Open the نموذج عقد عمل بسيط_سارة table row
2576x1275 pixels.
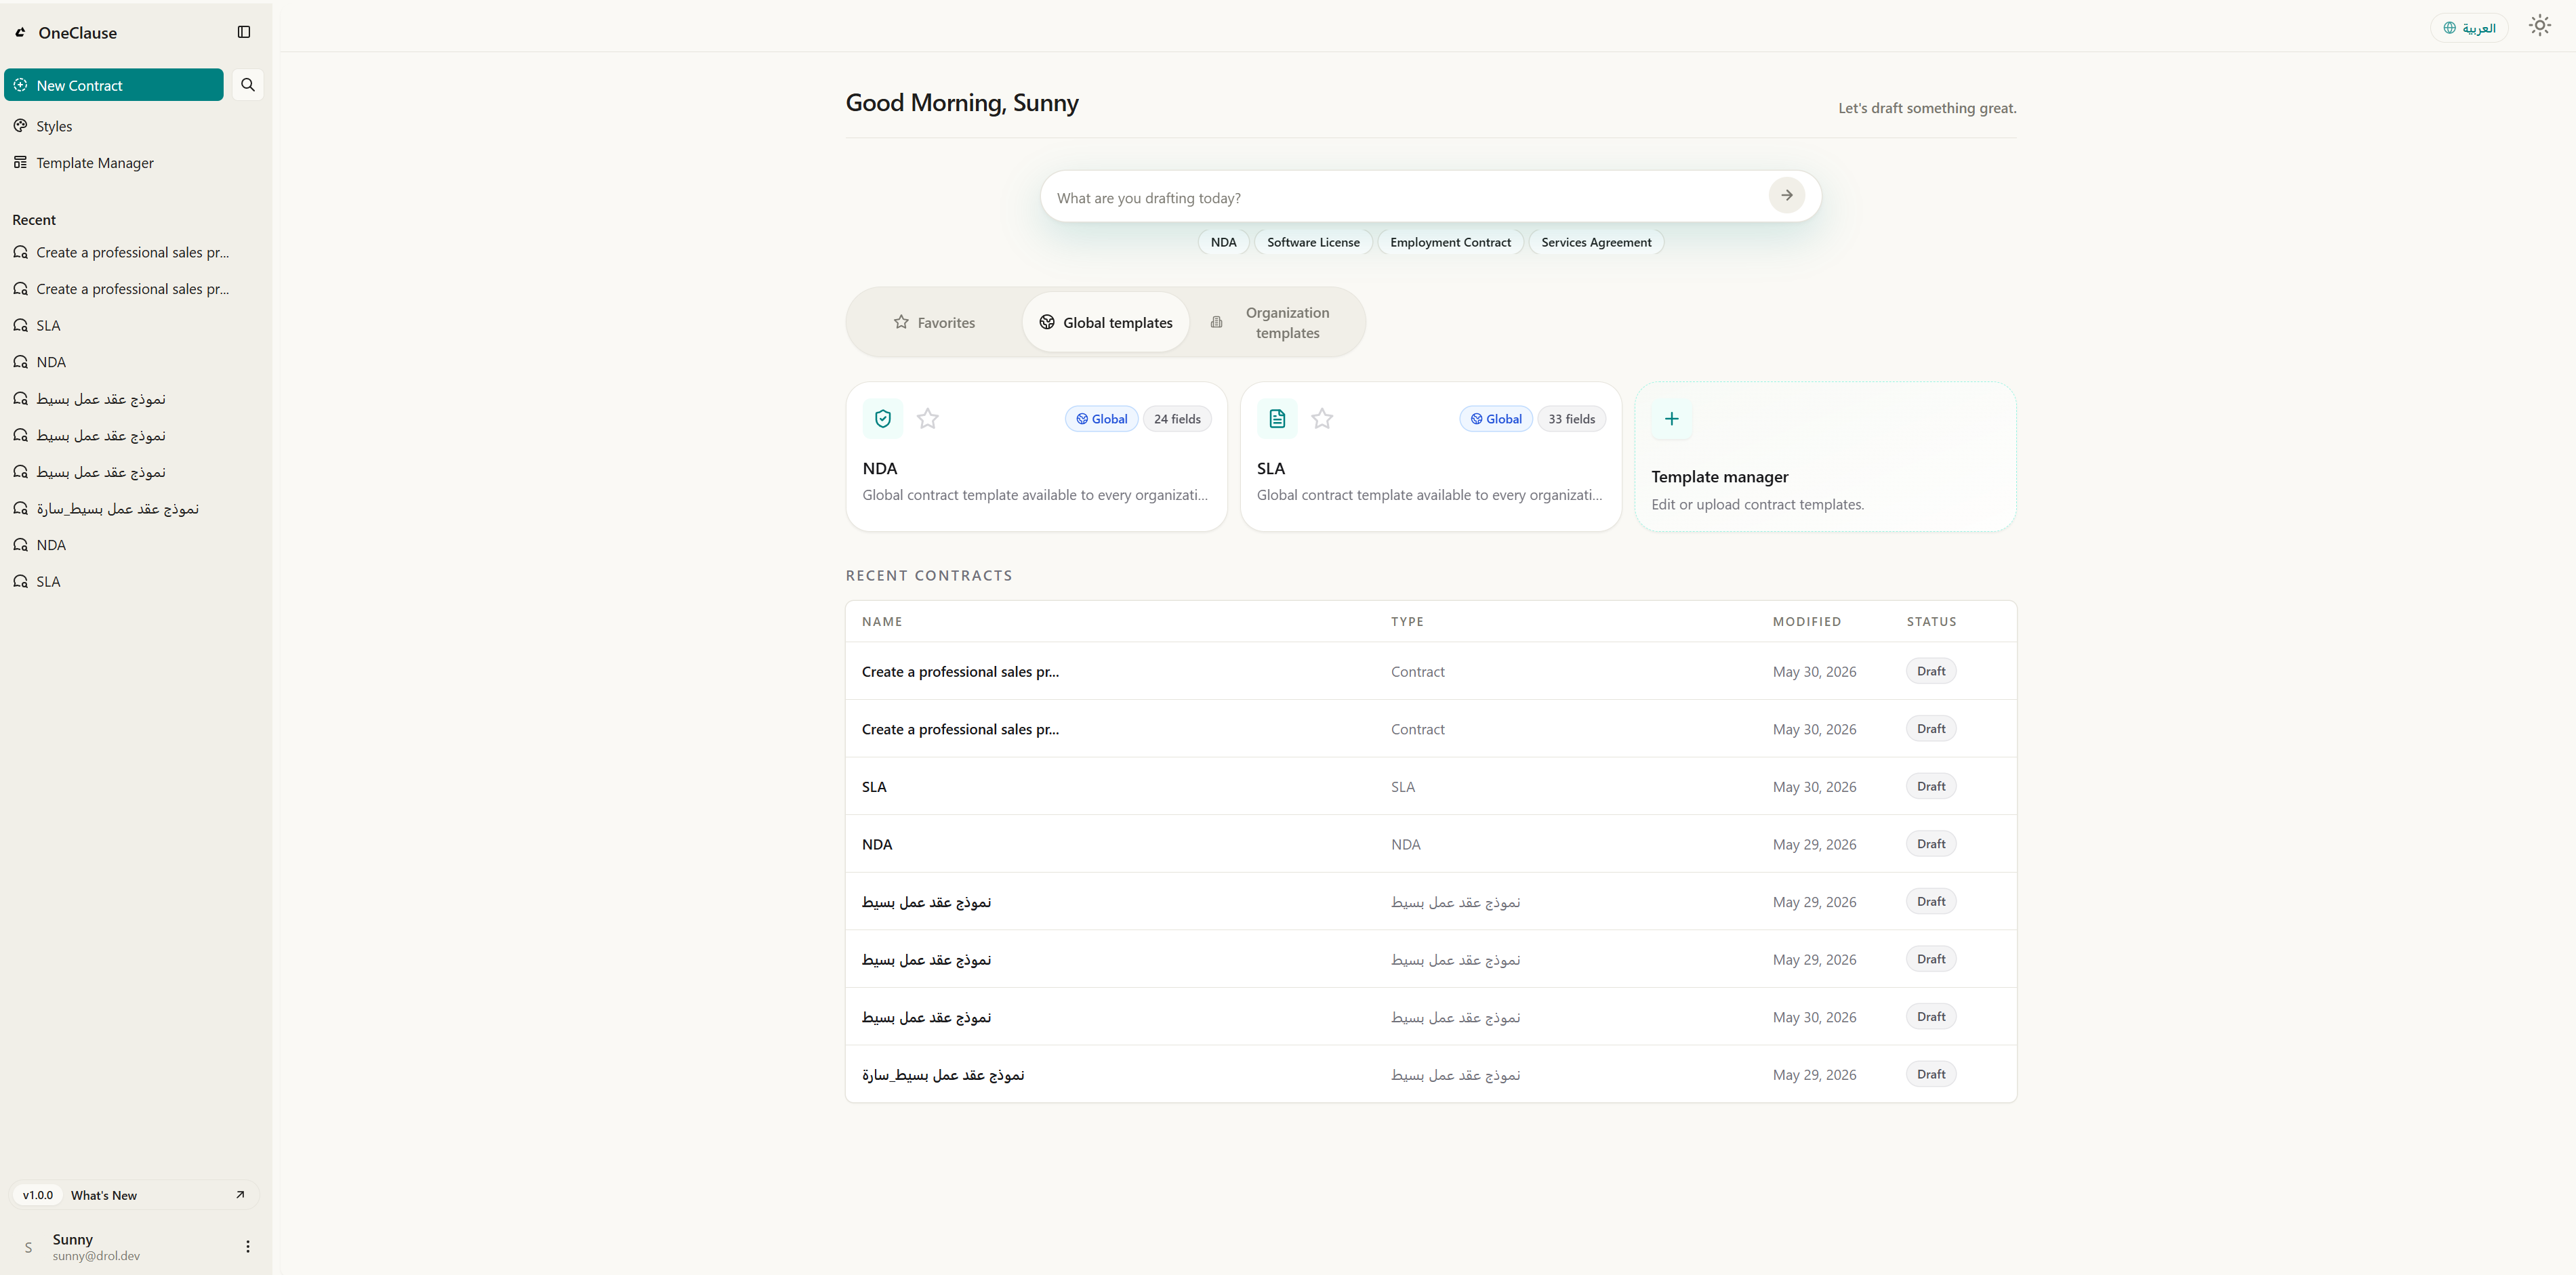[1431, 1075]
